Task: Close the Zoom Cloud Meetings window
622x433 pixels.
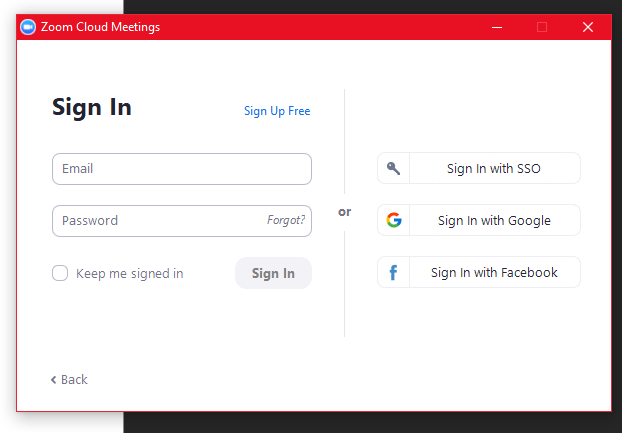Action: click(588, 27)
